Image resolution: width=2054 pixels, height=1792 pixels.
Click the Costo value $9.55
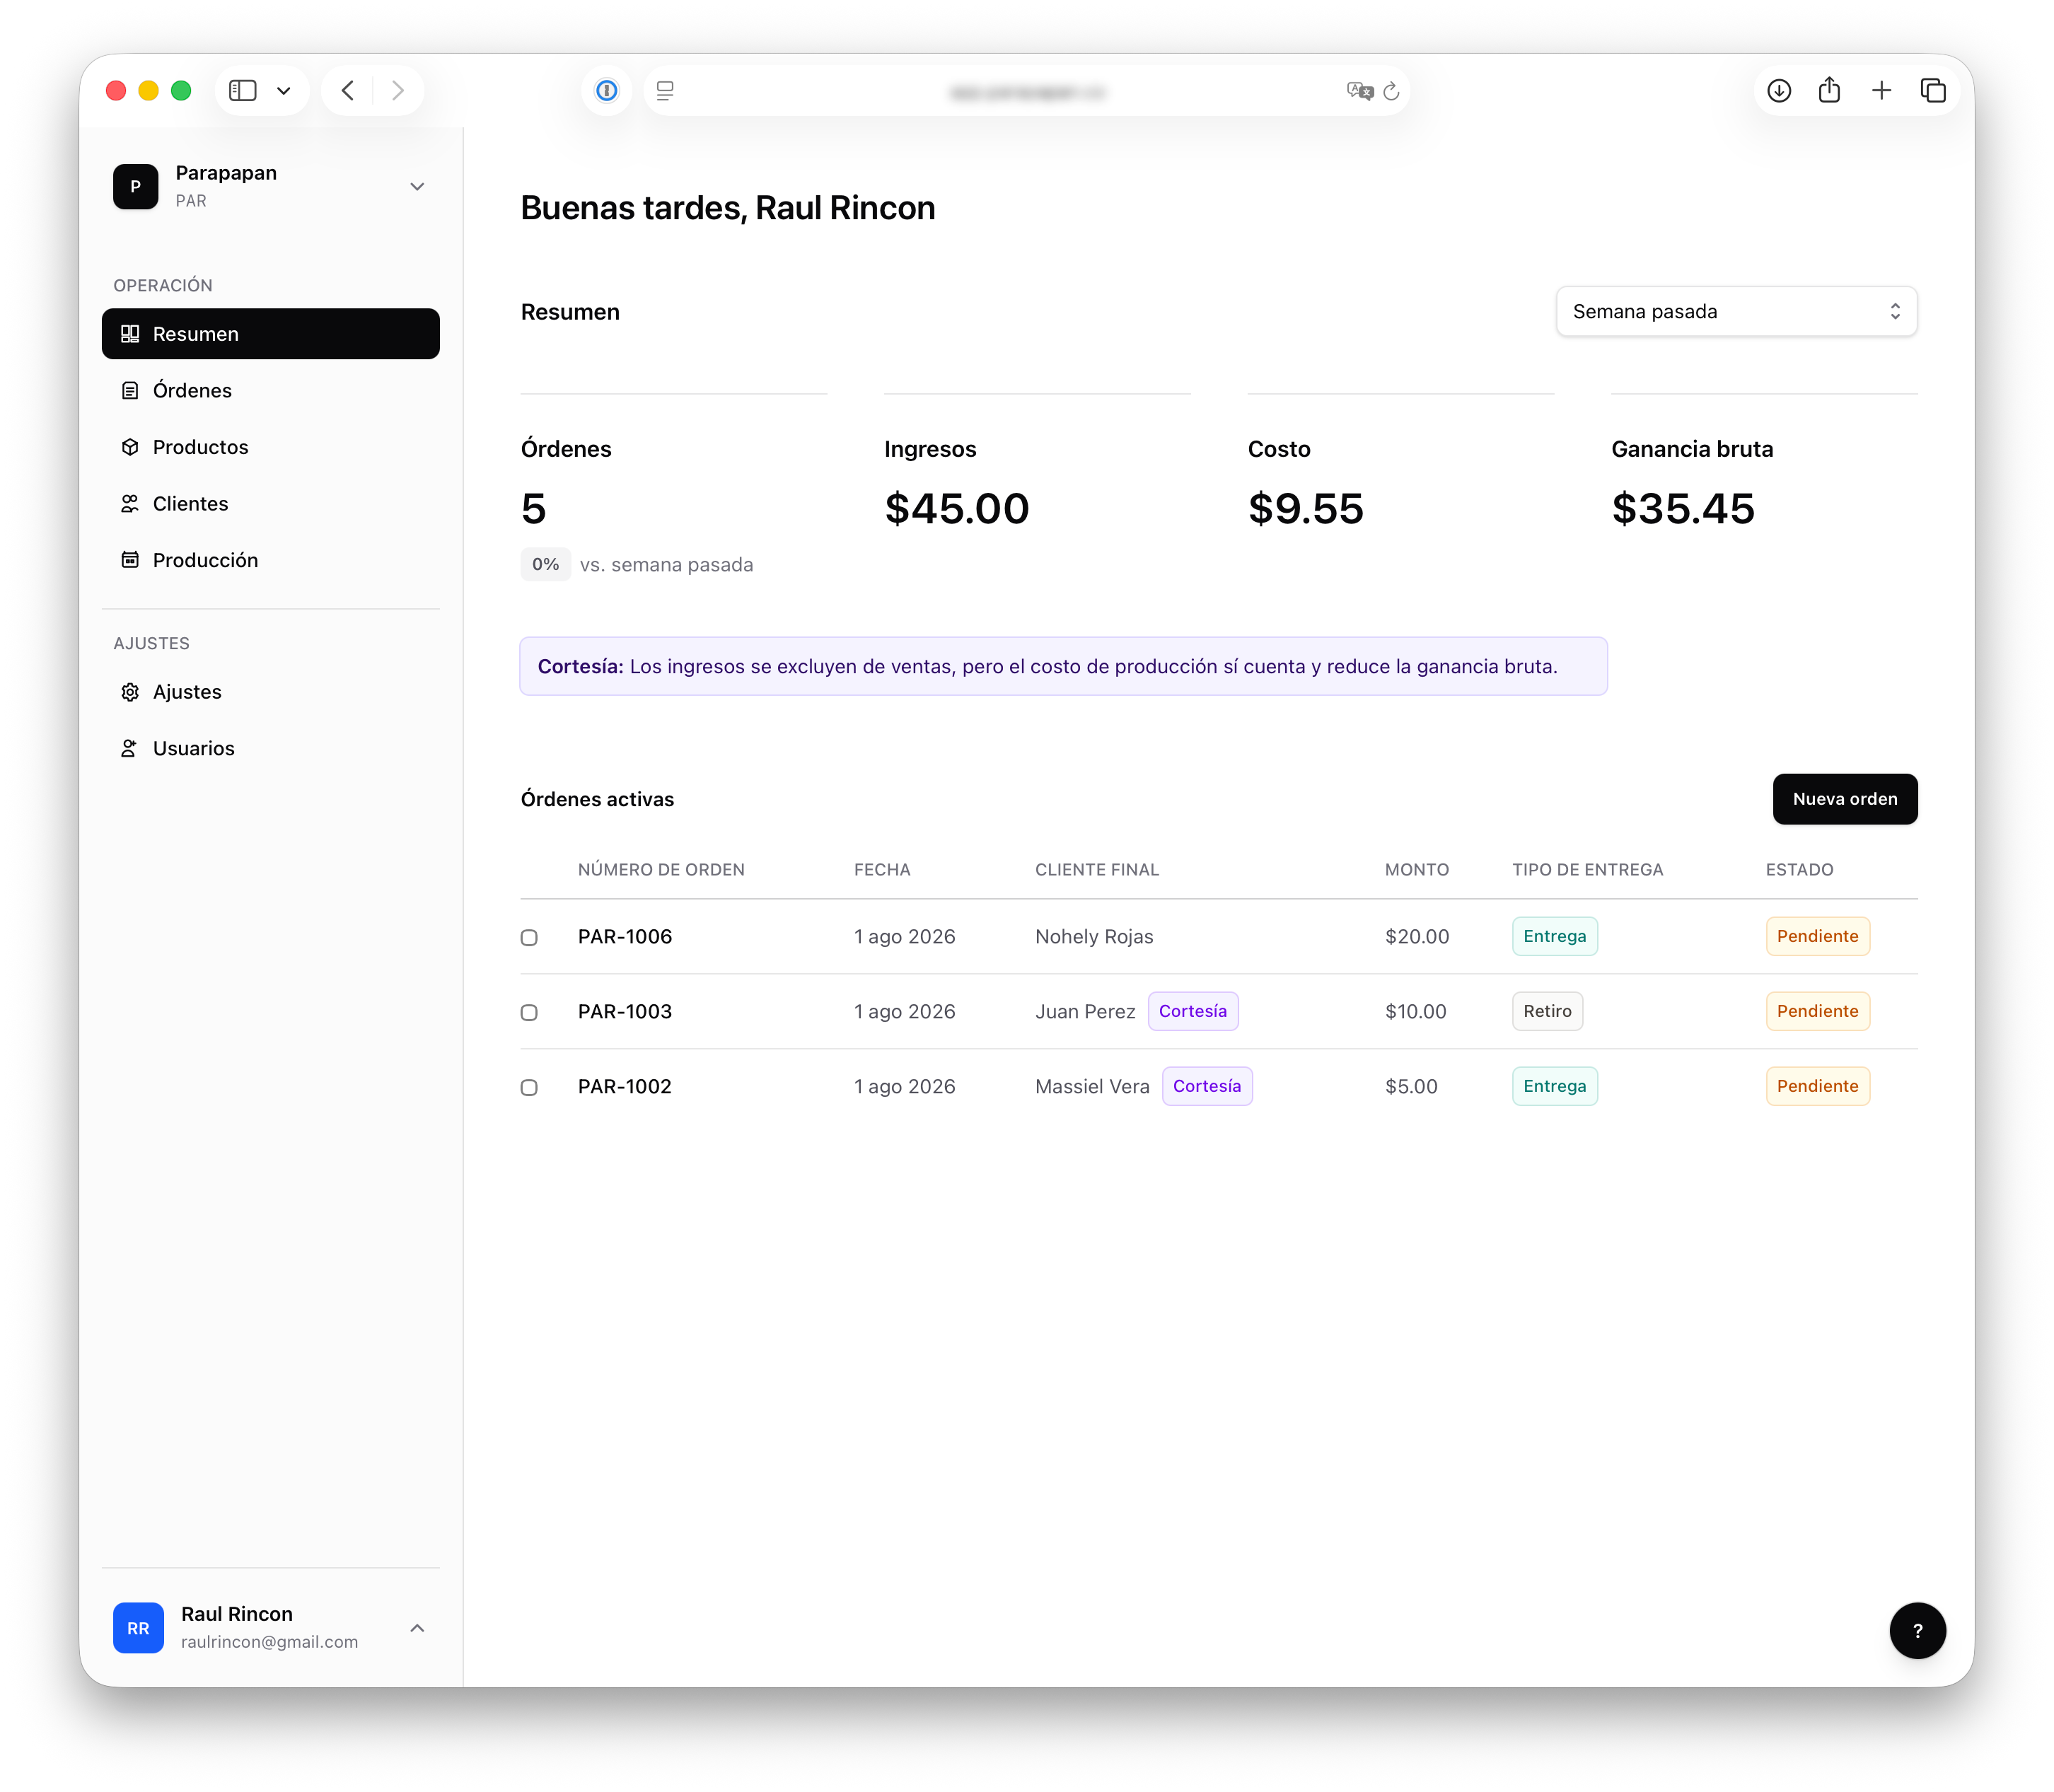coord(1305,509)
